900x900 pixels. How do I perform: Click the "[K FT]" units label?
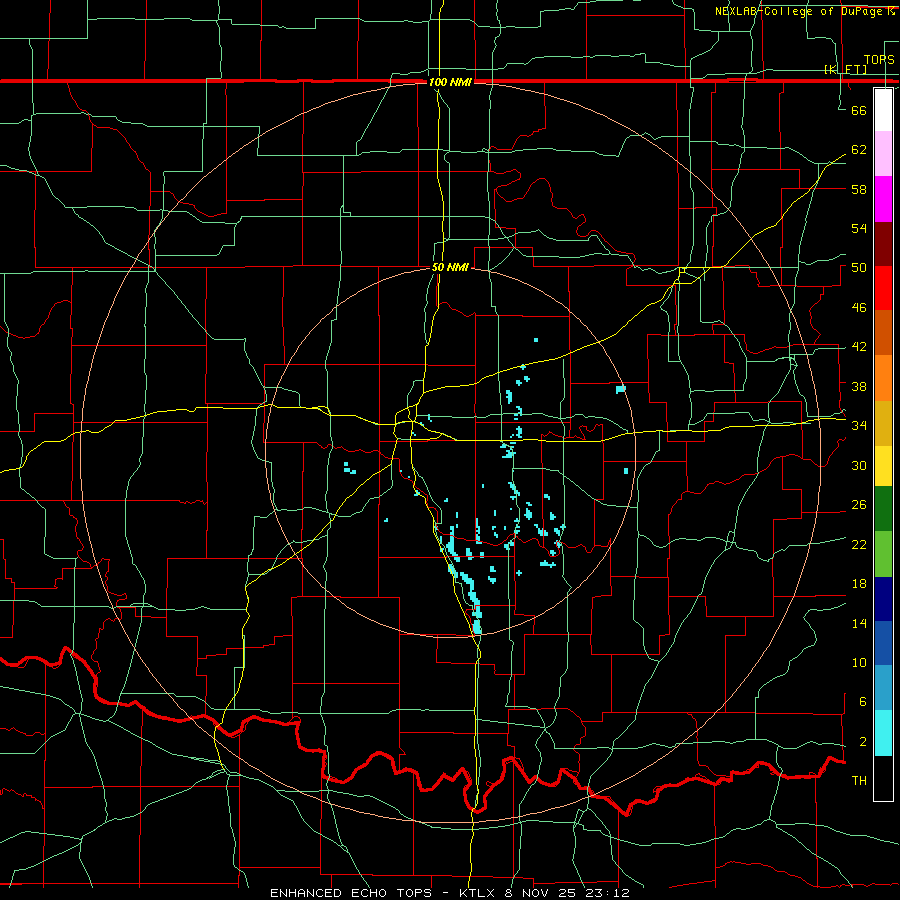click(845, 69)
